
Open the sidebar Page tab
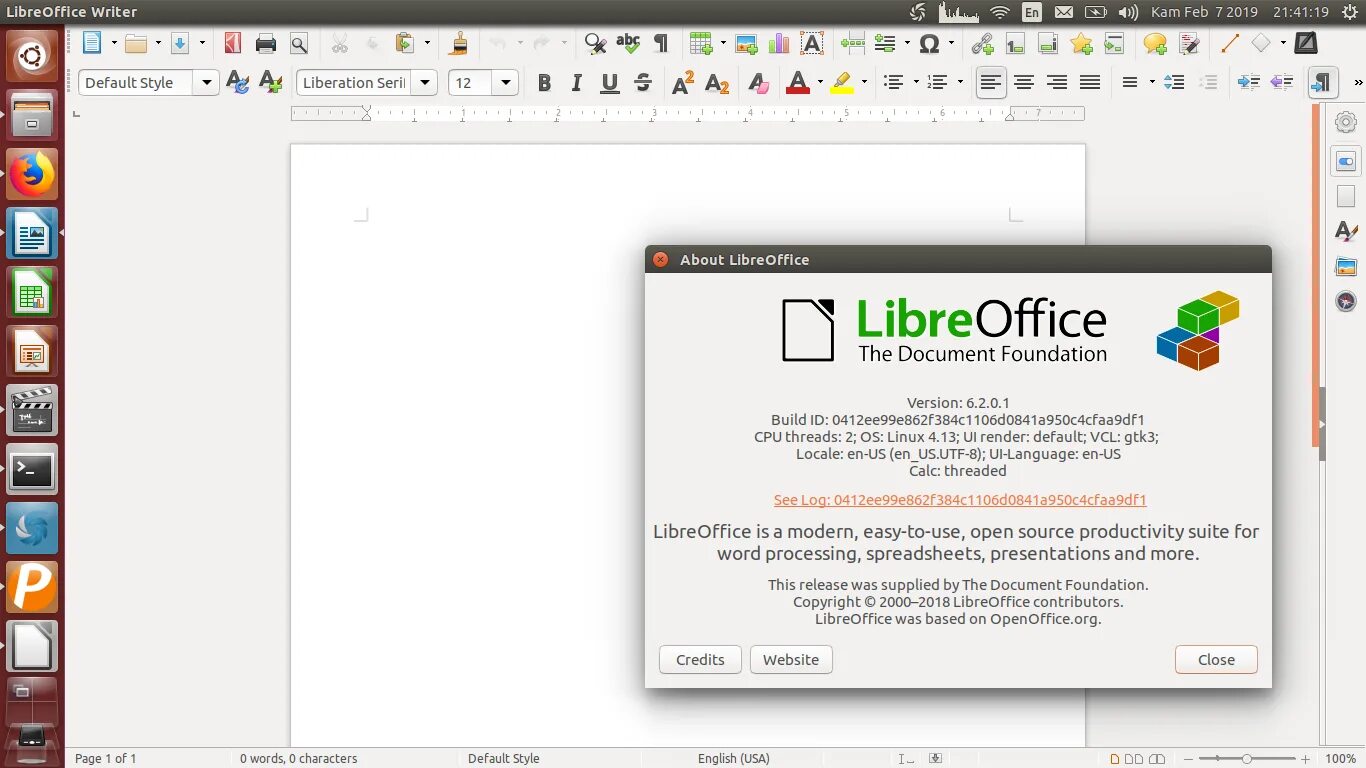[x=1346, y=196]
